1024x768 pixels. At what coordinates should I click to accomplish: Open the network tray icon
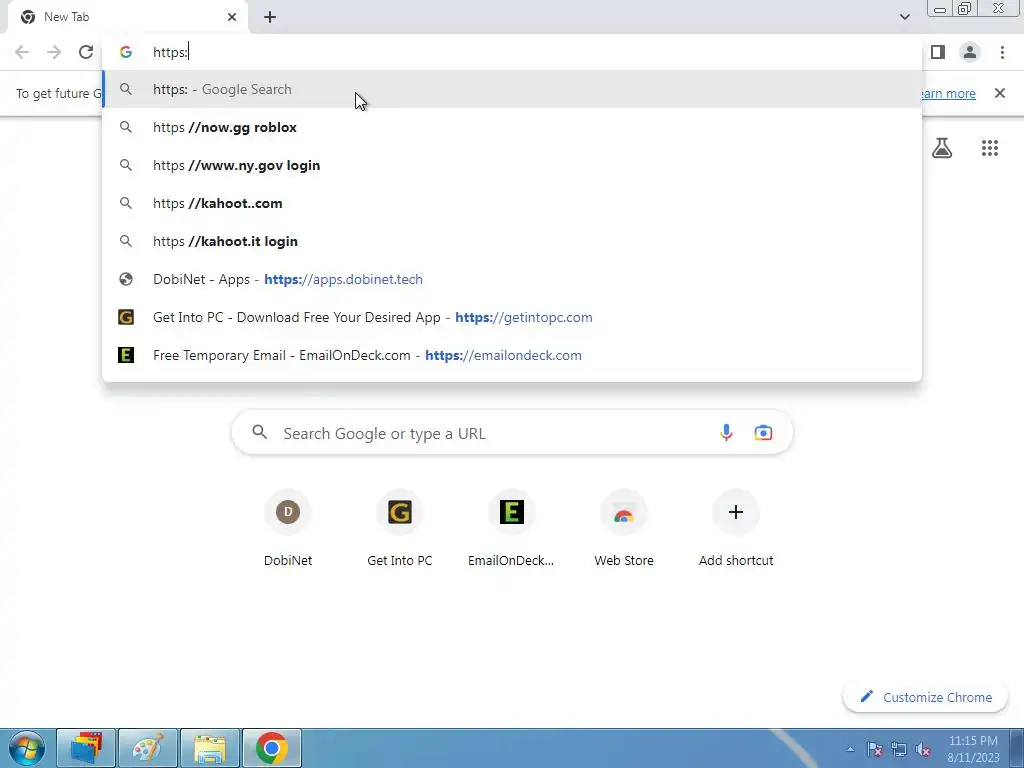pos(899,750)
